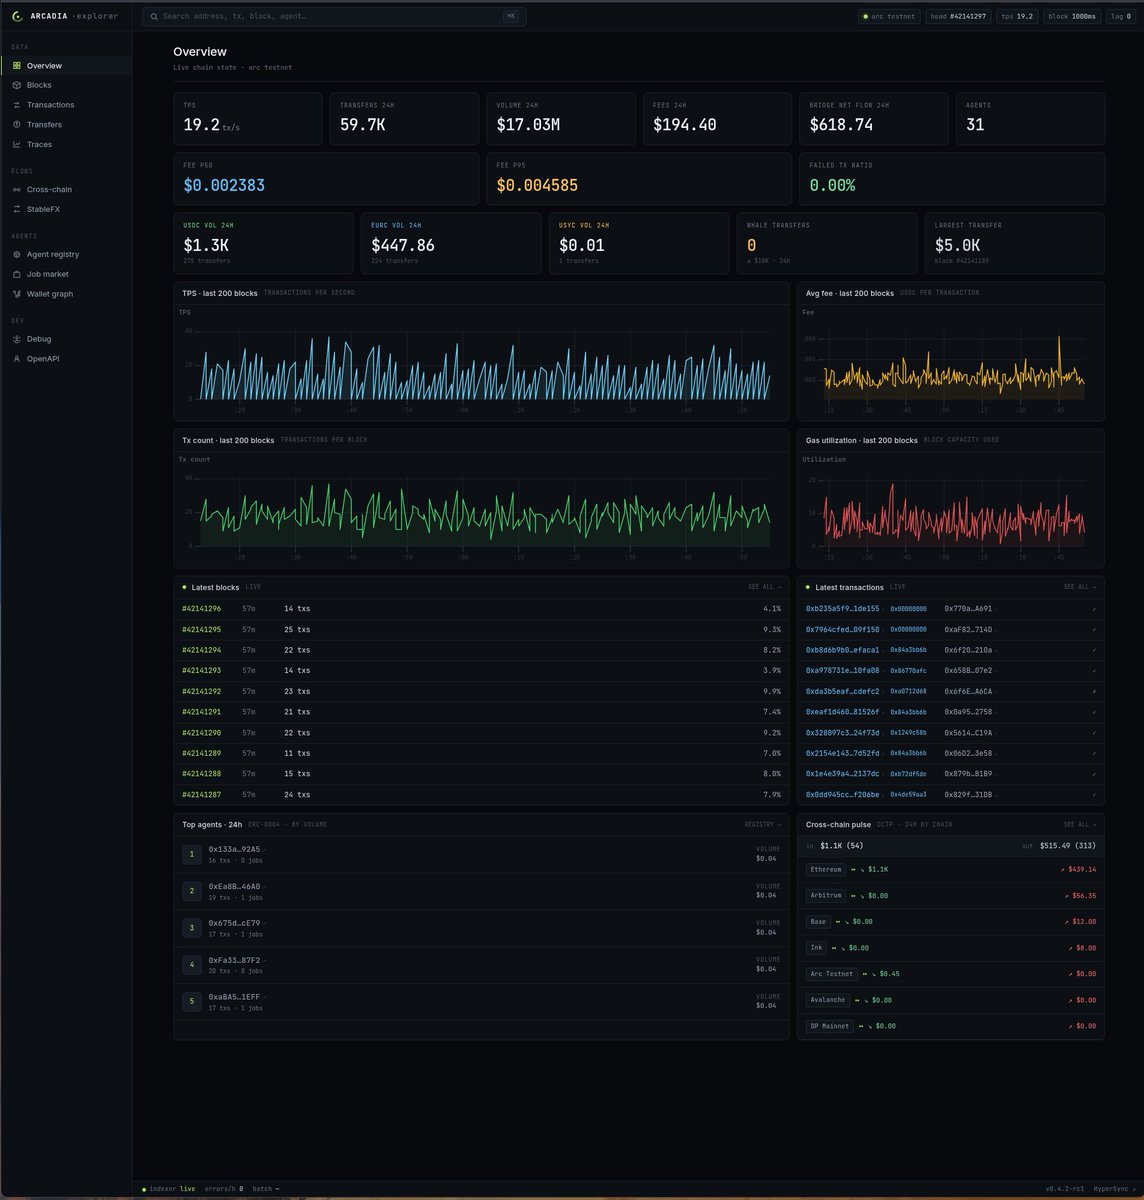Click the Base chain tag
Image resolution: width=1144 pixels, height=1200 pixels.
pyautogui.click(x=818, y=922)
